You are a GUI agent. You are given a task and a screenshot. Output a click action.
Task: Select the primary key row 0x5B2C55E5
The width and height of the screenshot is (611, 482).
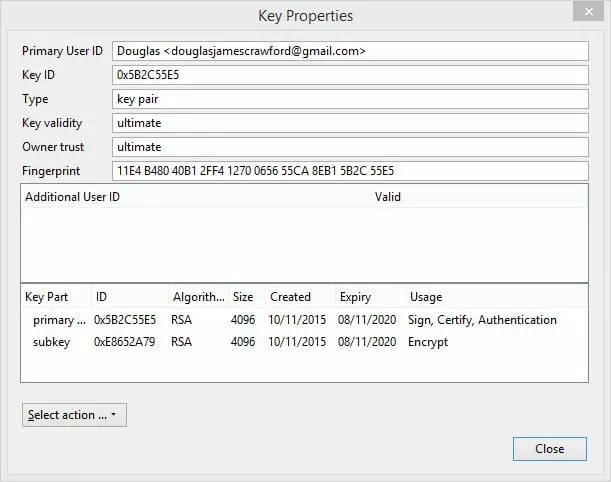pyautogui.click(x=125, y=320)
